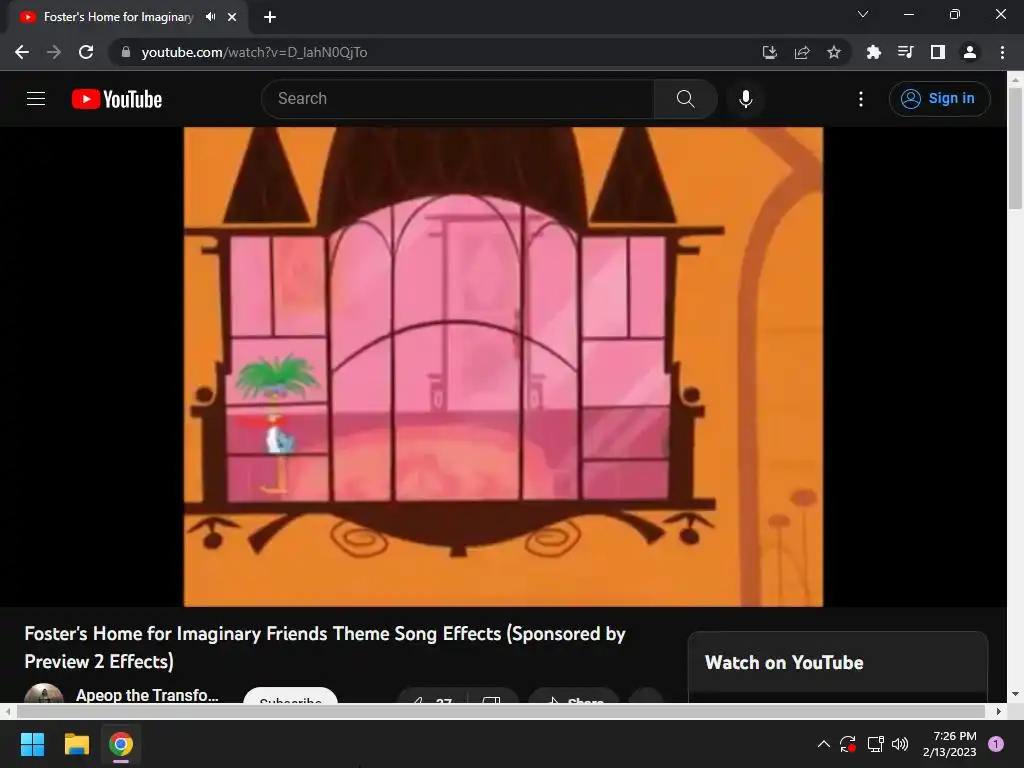Open a new browser tab
1024x768 pixels.
[270, 17]
